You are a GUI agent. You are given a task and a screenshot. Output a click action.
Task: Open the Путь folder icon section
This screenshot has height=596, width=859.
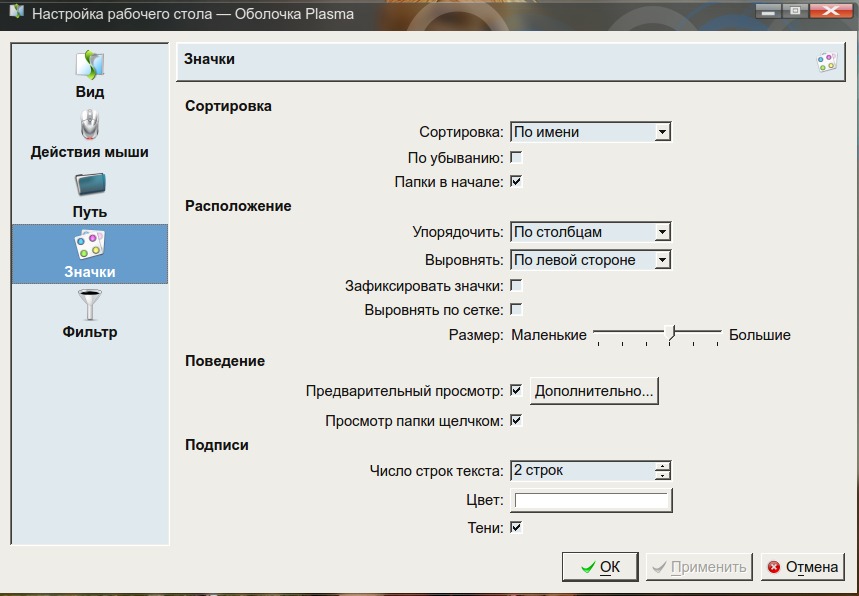click(90, 185)
